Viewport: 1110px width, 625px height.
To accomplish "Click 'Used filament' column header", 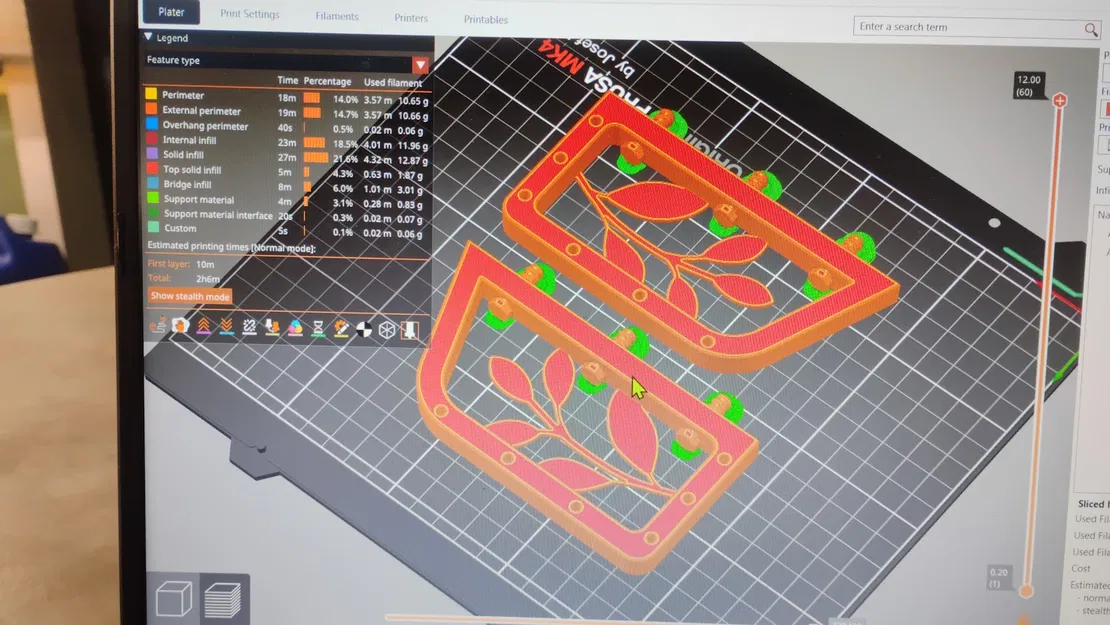I will (x=393, y=83).
